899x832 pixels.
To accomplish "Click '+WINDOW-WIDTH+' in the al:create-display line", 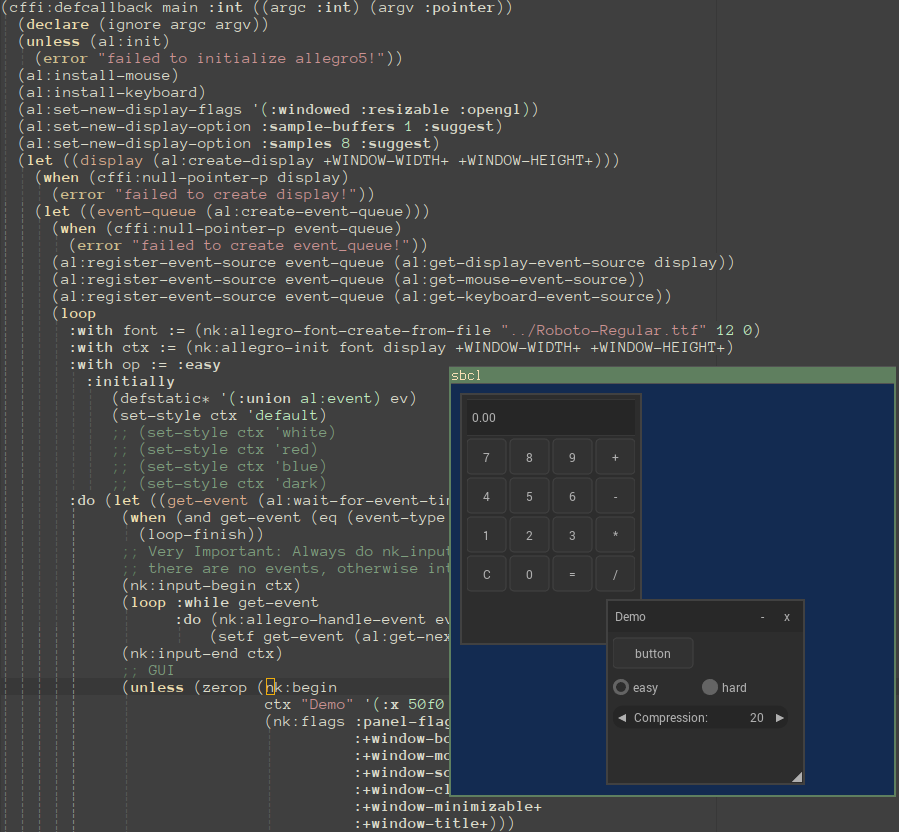I will click(x=386, y=161).
